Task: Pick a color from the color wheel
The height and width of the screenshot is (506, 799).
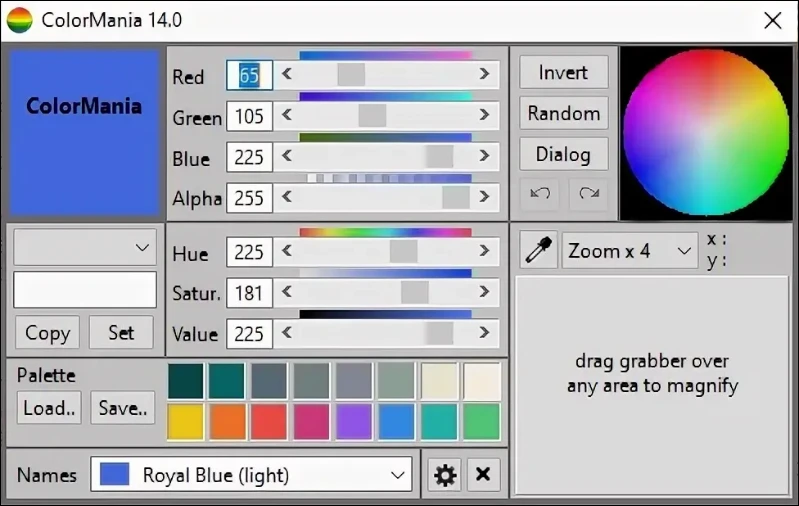Action: 706,132
